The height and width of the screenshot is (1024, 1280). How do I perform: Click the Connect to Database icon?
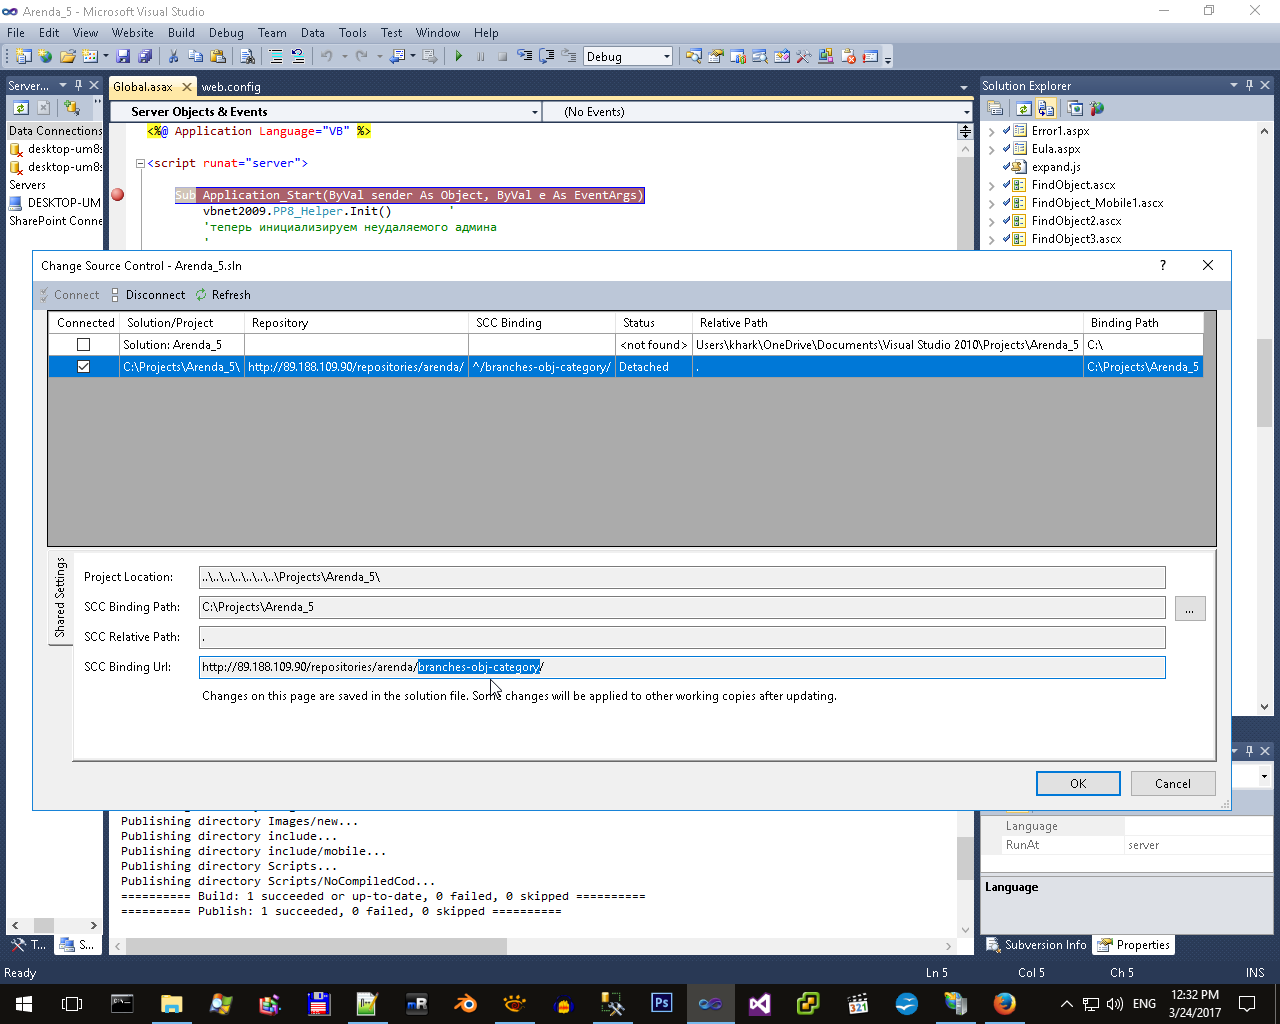(x=72, y=108)
